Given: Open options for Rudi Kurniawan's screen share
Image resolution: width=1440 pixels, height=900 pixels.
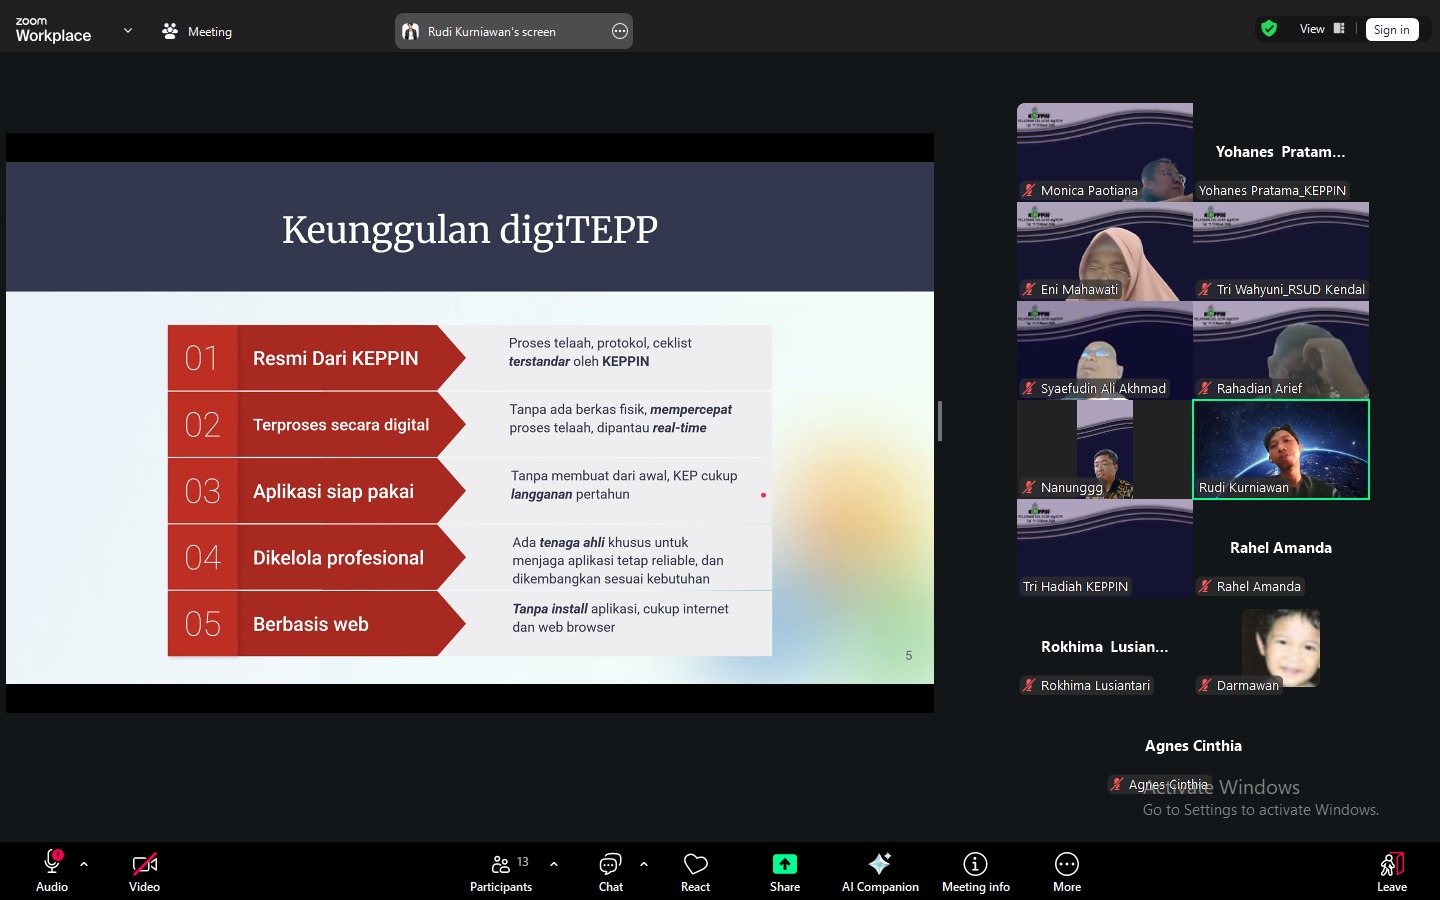Looking at the screenshot, I should (620, 31).
